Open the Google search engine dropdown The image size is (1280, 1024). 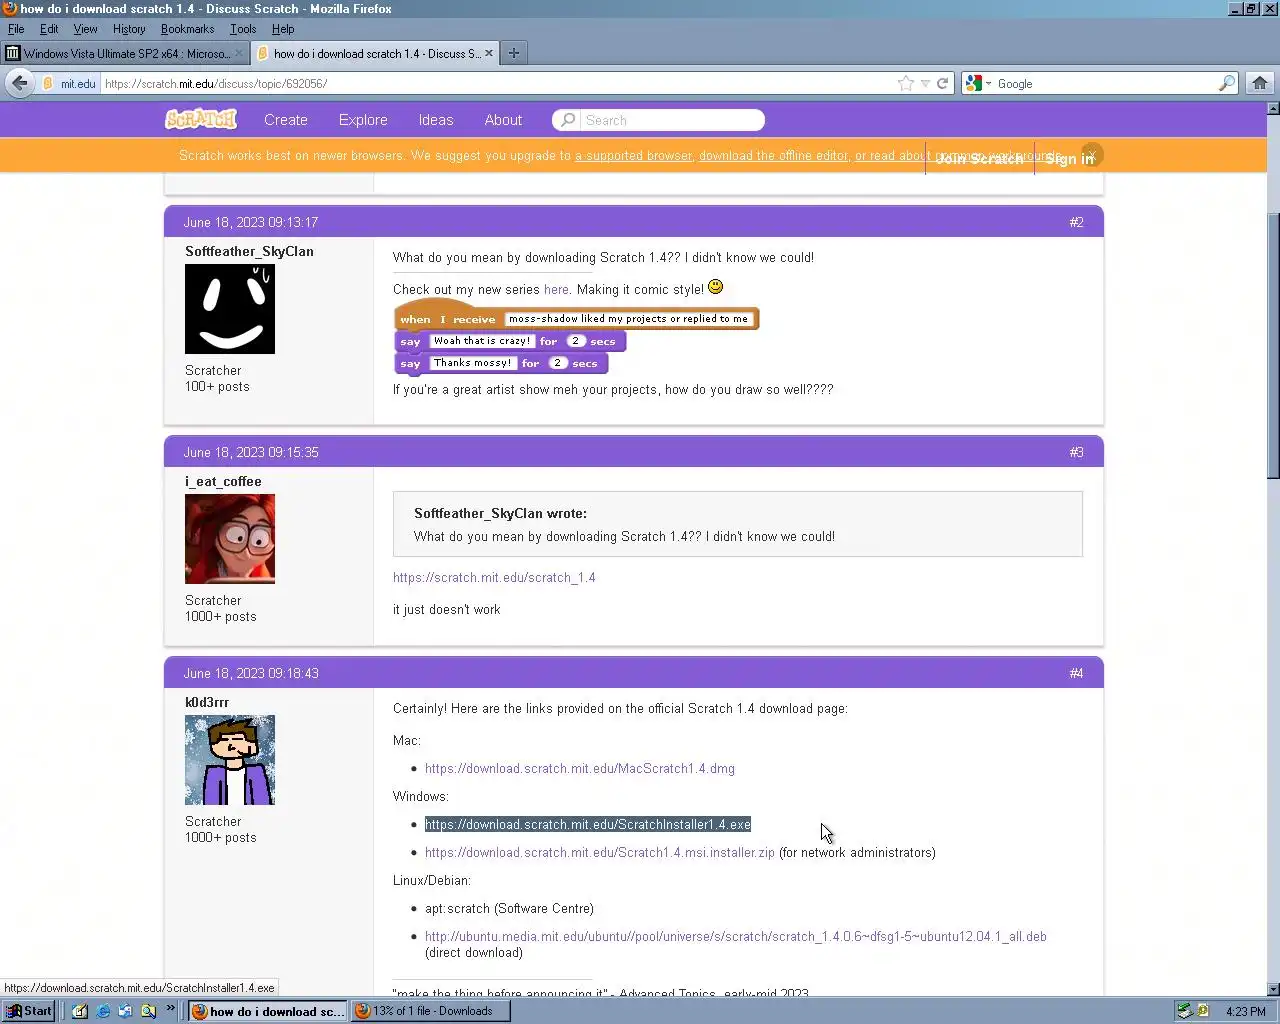pyautogui.click(x=978, y=84)
